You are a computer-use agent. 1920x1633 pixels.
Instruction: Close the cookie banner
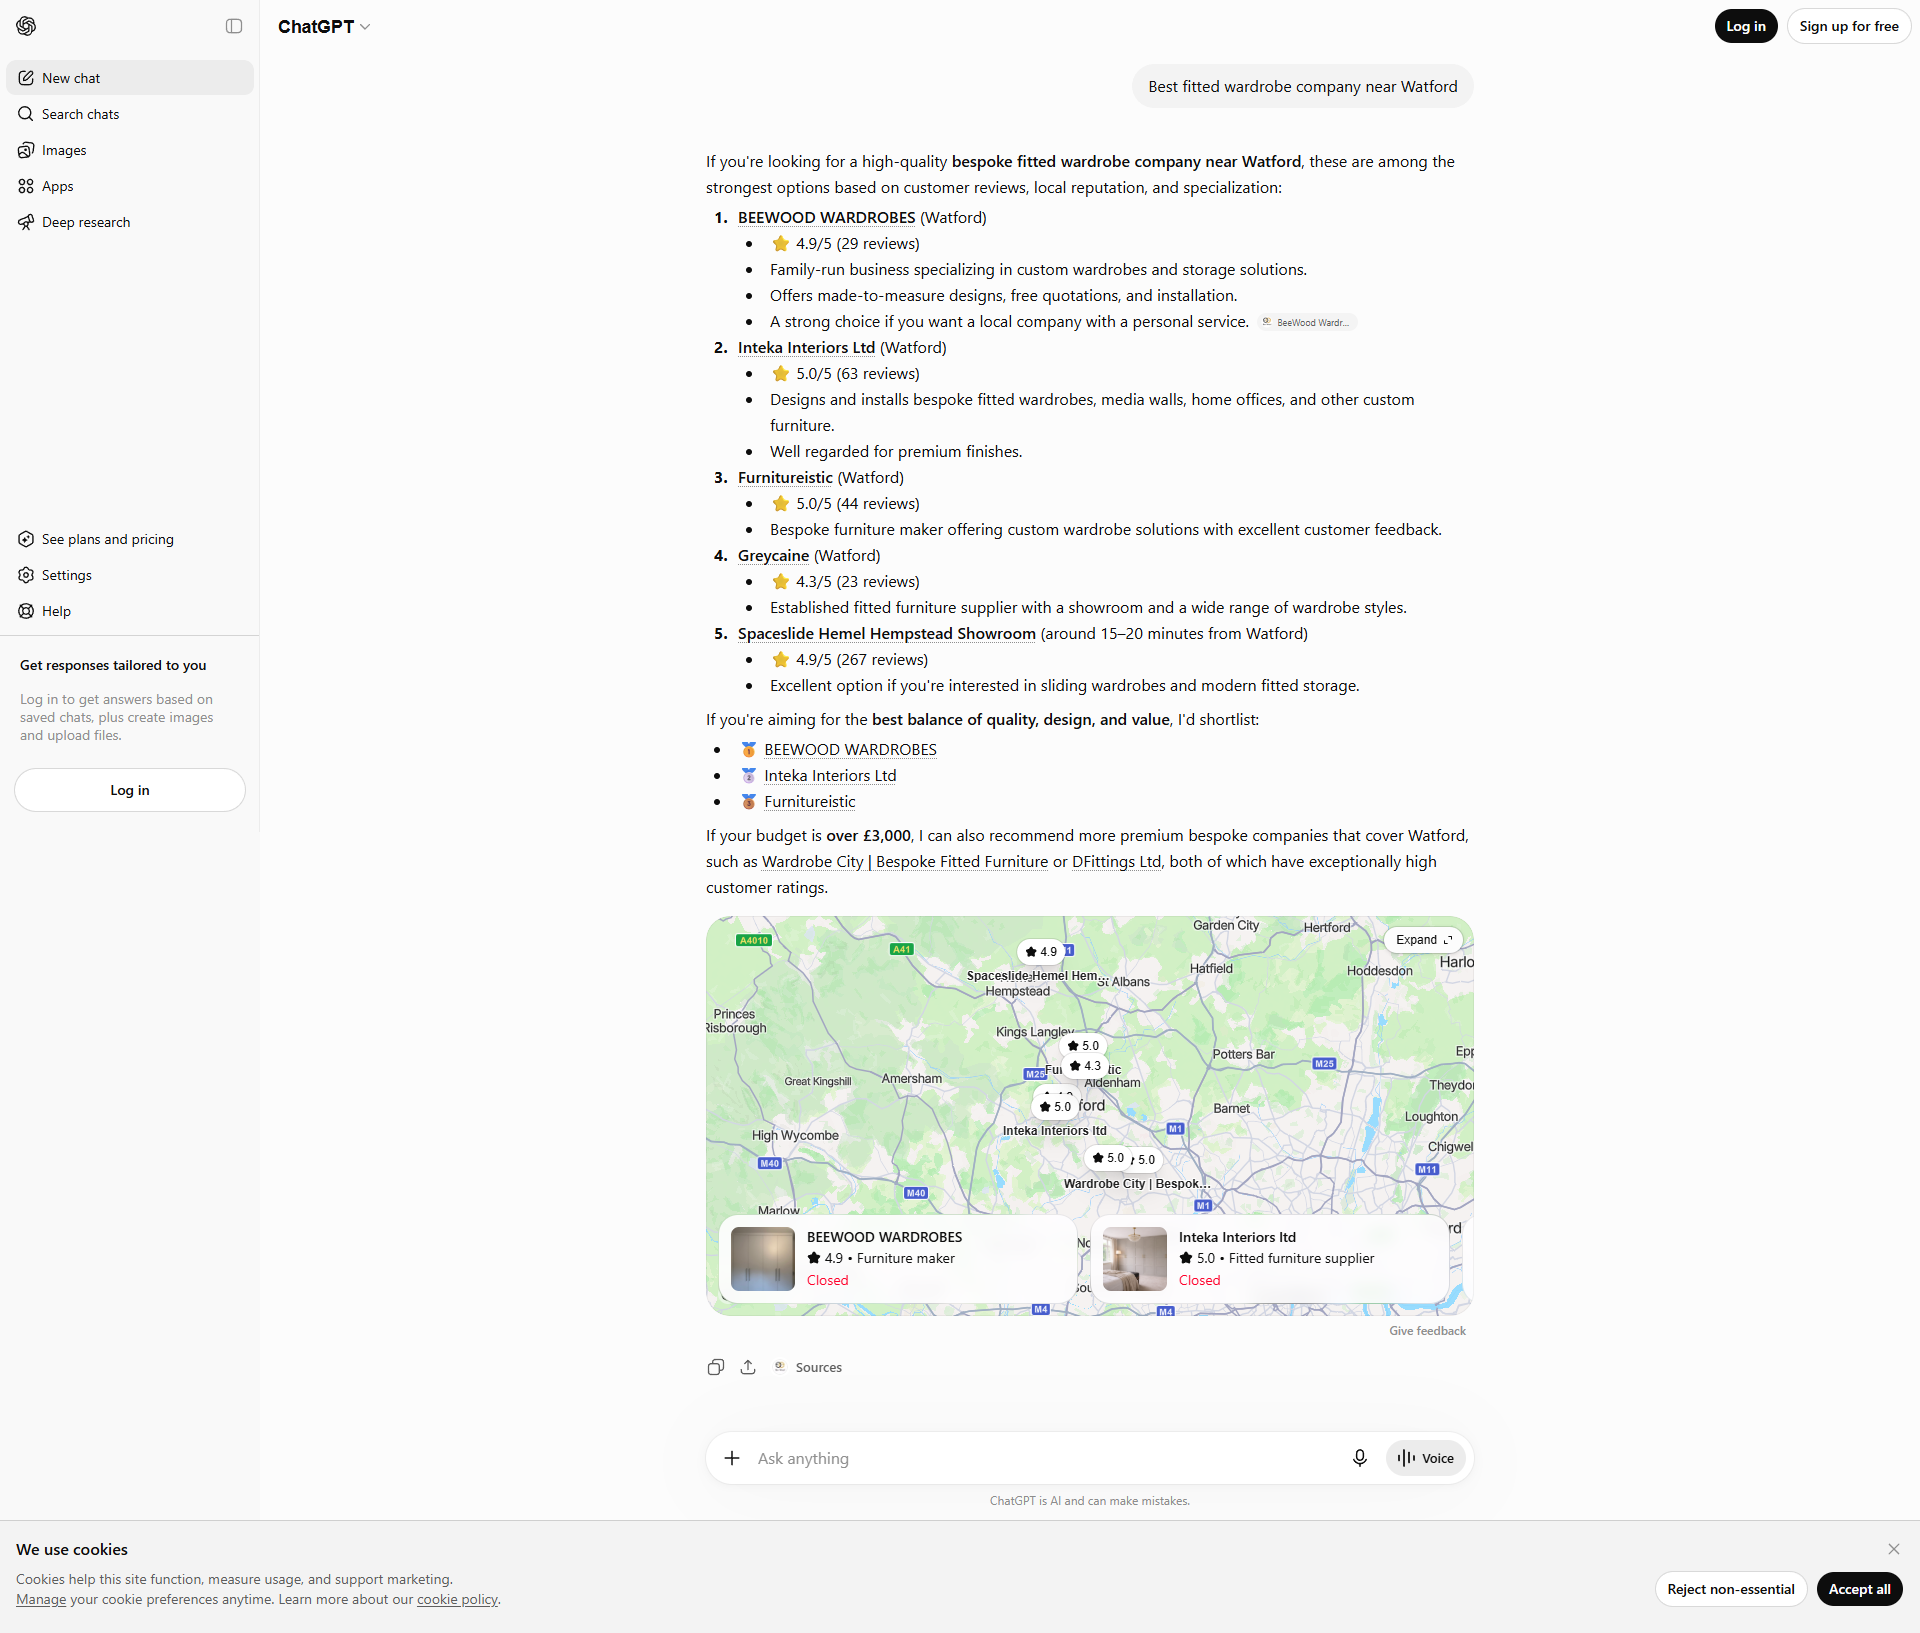1894,1549
